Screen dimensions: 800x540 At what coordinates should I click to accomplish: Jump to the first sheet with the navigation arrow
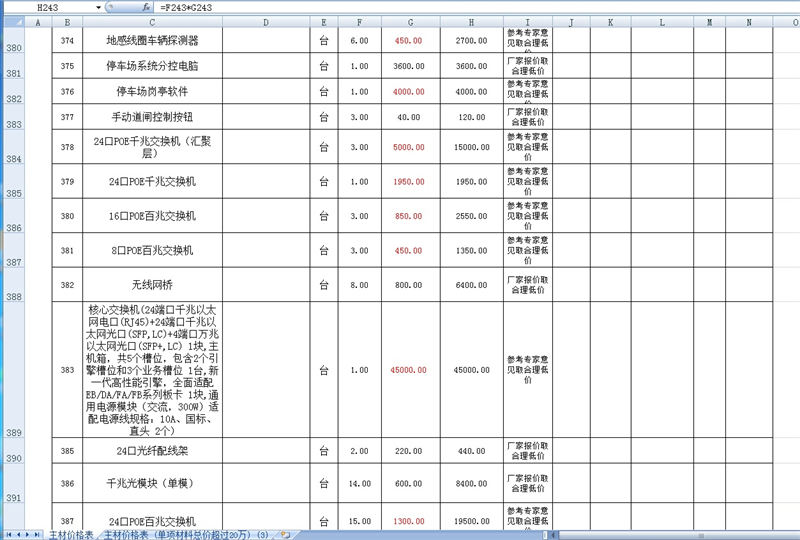[6, 534]
